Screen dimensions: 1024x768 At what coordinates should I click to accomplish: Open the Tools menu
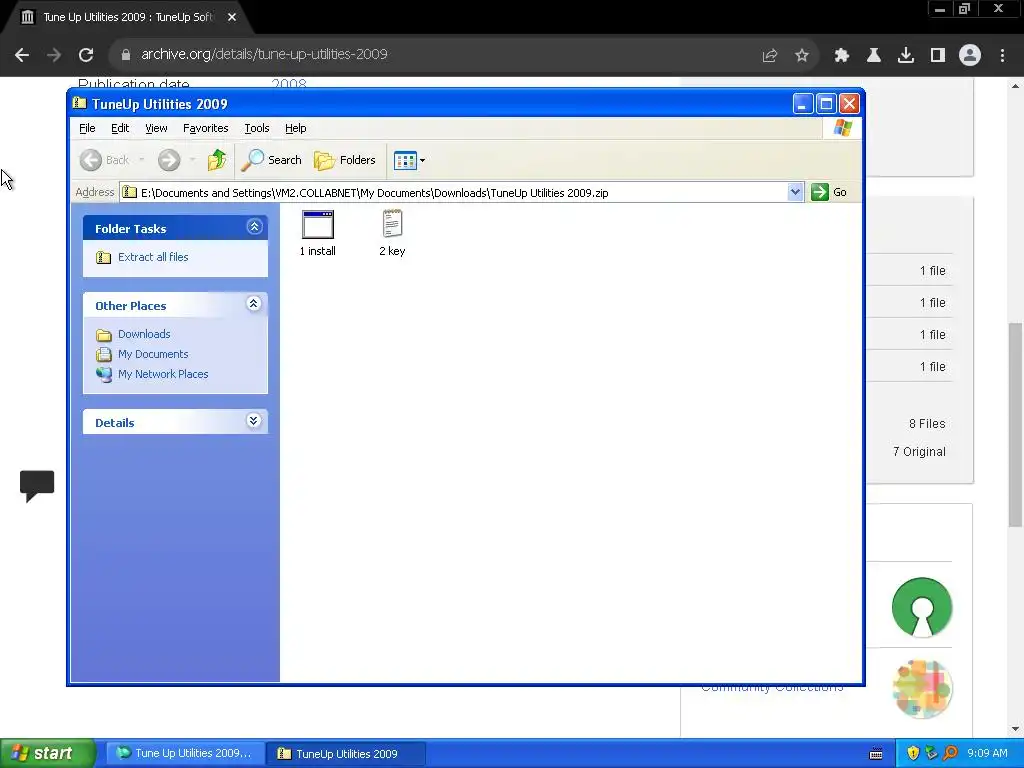point(257,128)
